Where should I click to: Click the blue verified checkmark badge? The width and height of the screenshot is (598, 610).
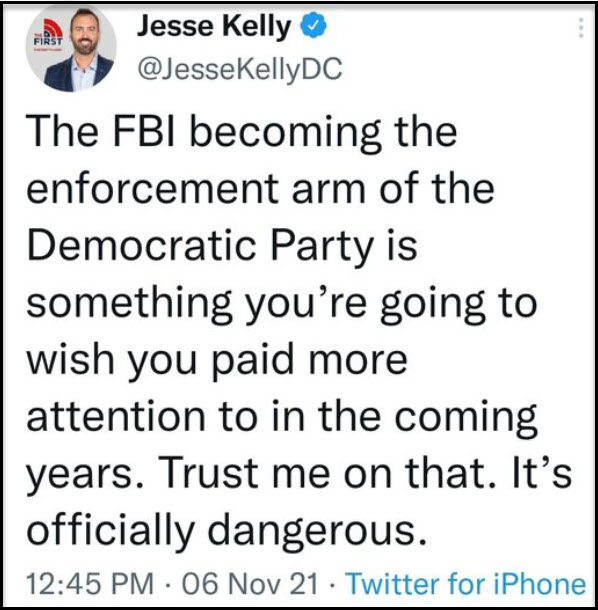pos(313,25)
